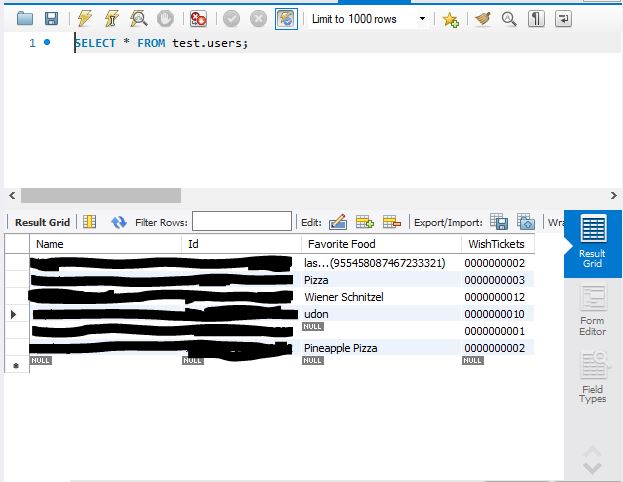Sort by the WishTickets column header

pyautogui.click(x=495, y=244)
